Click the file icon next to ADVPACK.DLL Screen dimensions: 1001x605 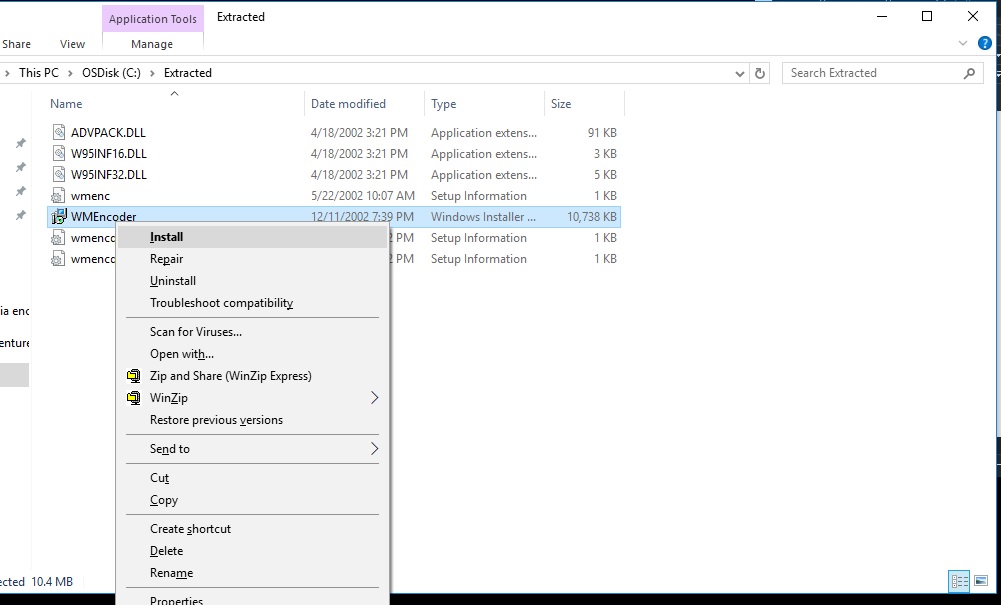(59, 131)
